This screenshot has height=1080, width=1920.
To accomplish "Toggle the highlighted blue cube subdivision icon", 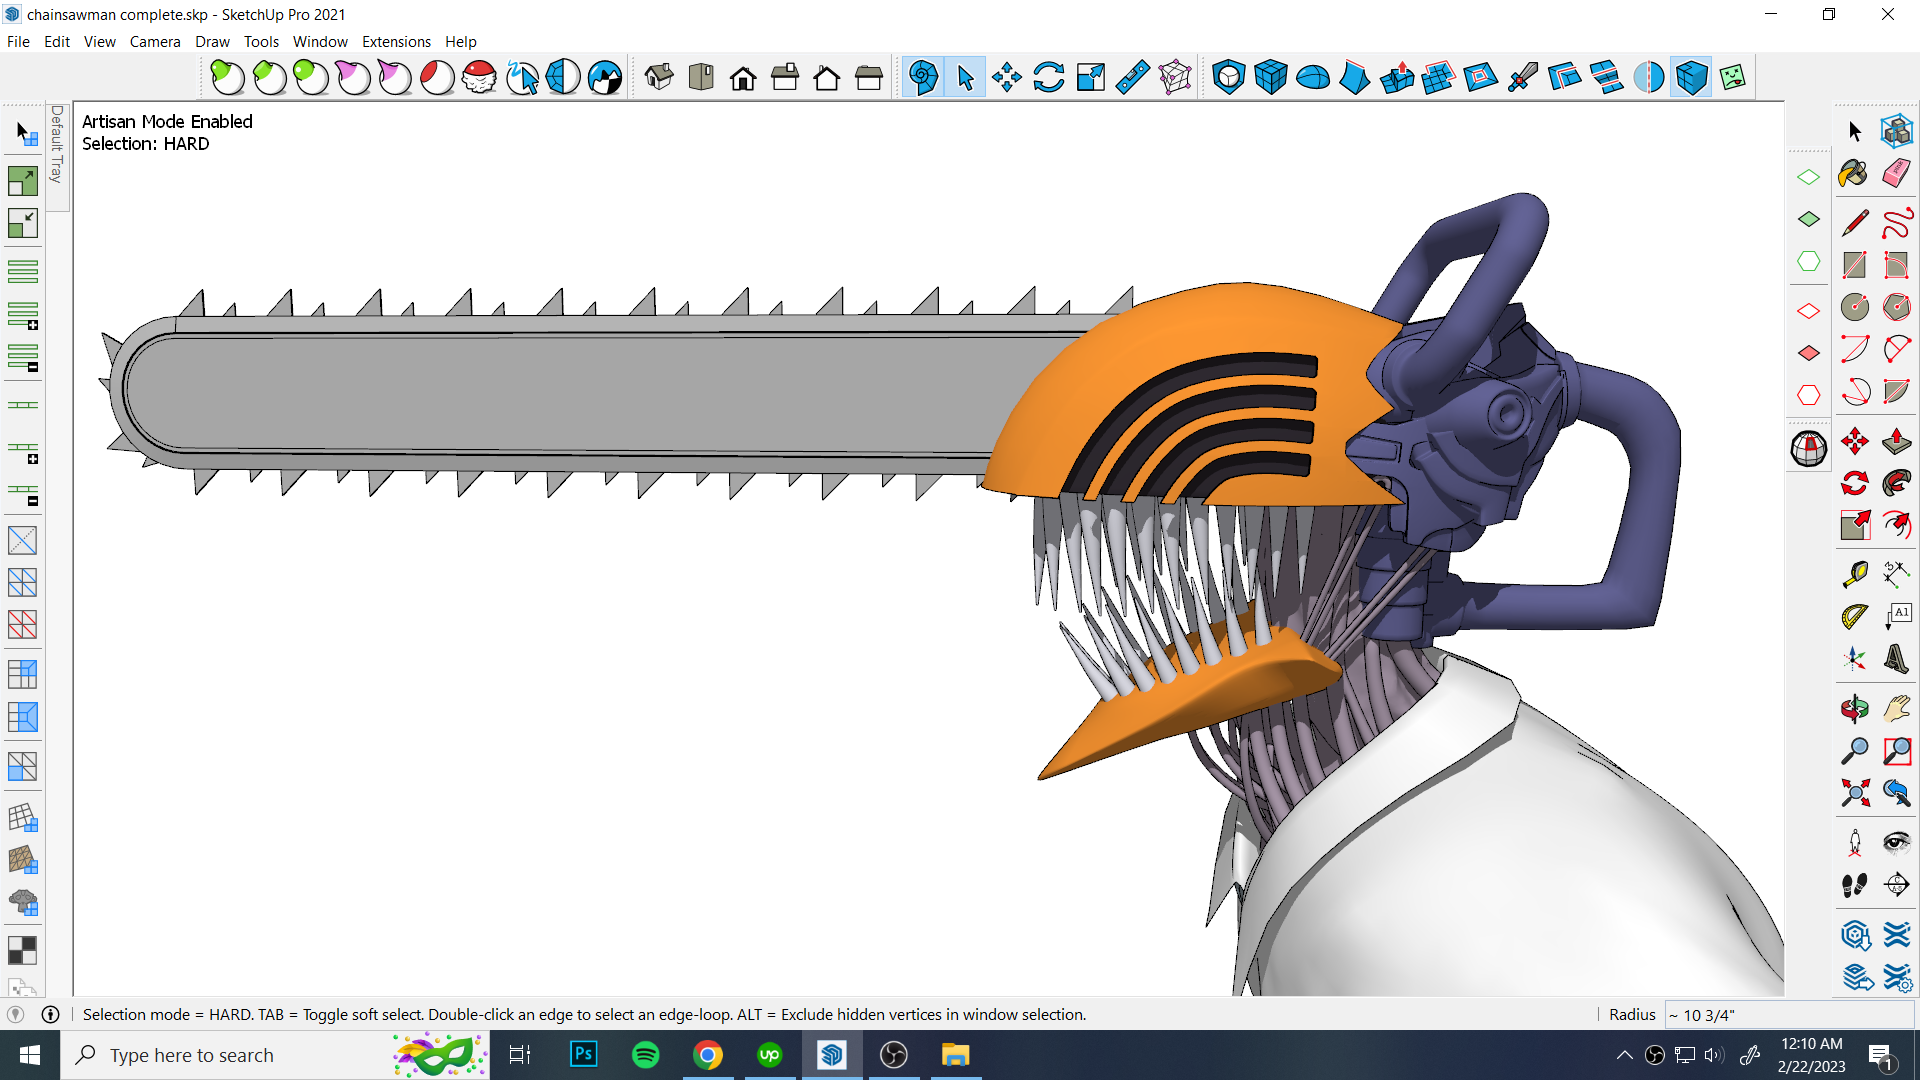I will tap(1691, 77).
